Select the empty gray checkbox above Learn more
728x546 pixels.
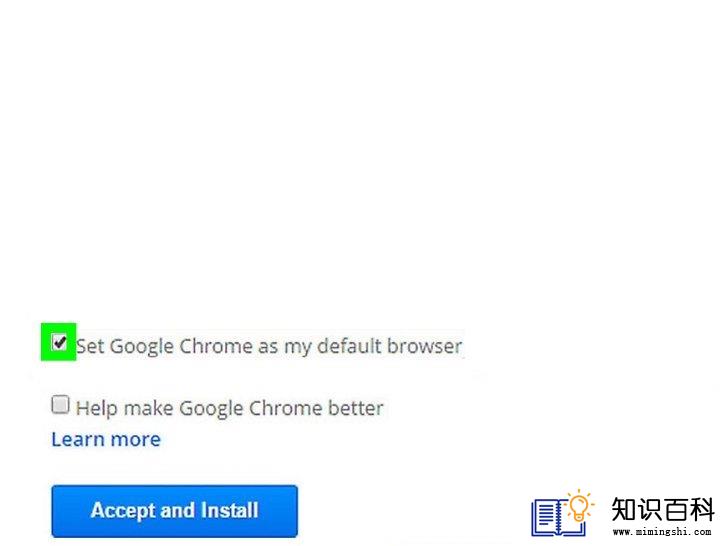click(60, 404)
